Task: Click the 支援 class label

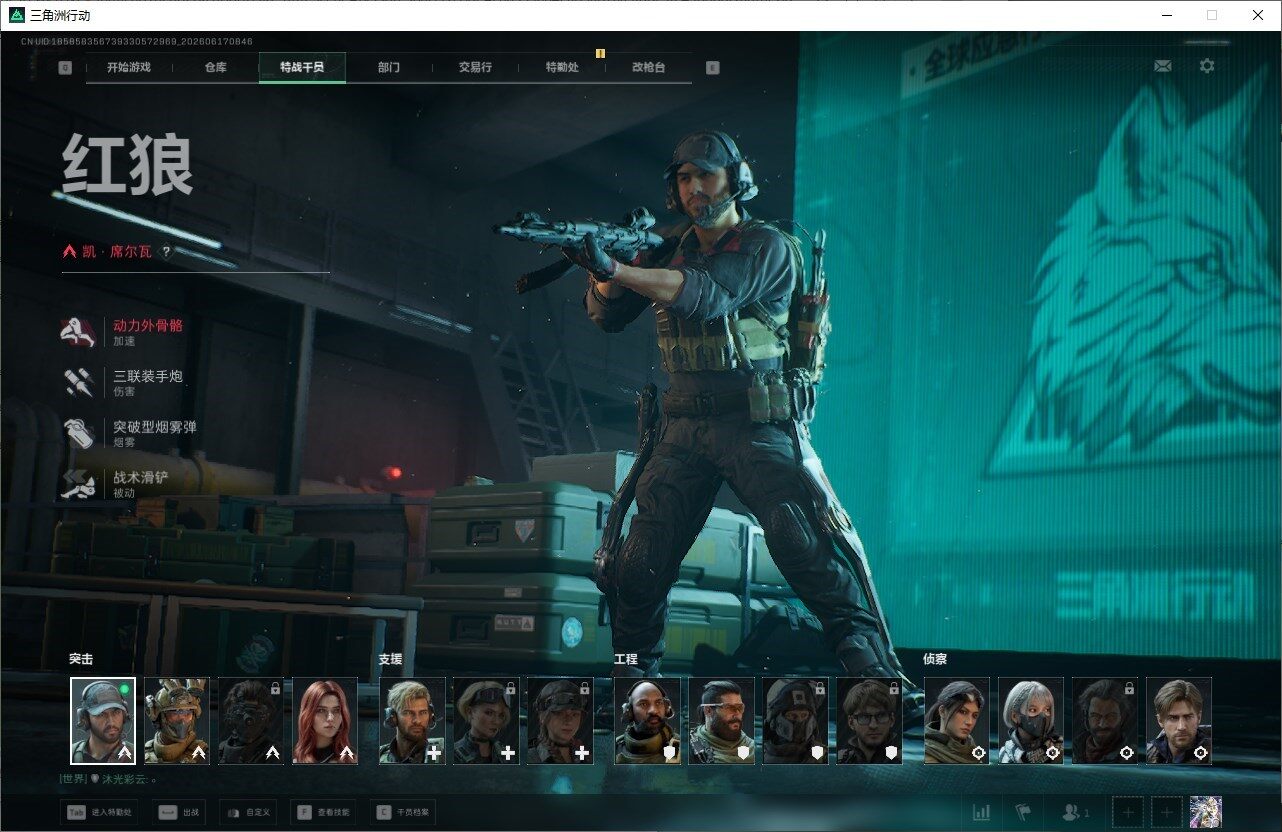Action: coord(390,660)
